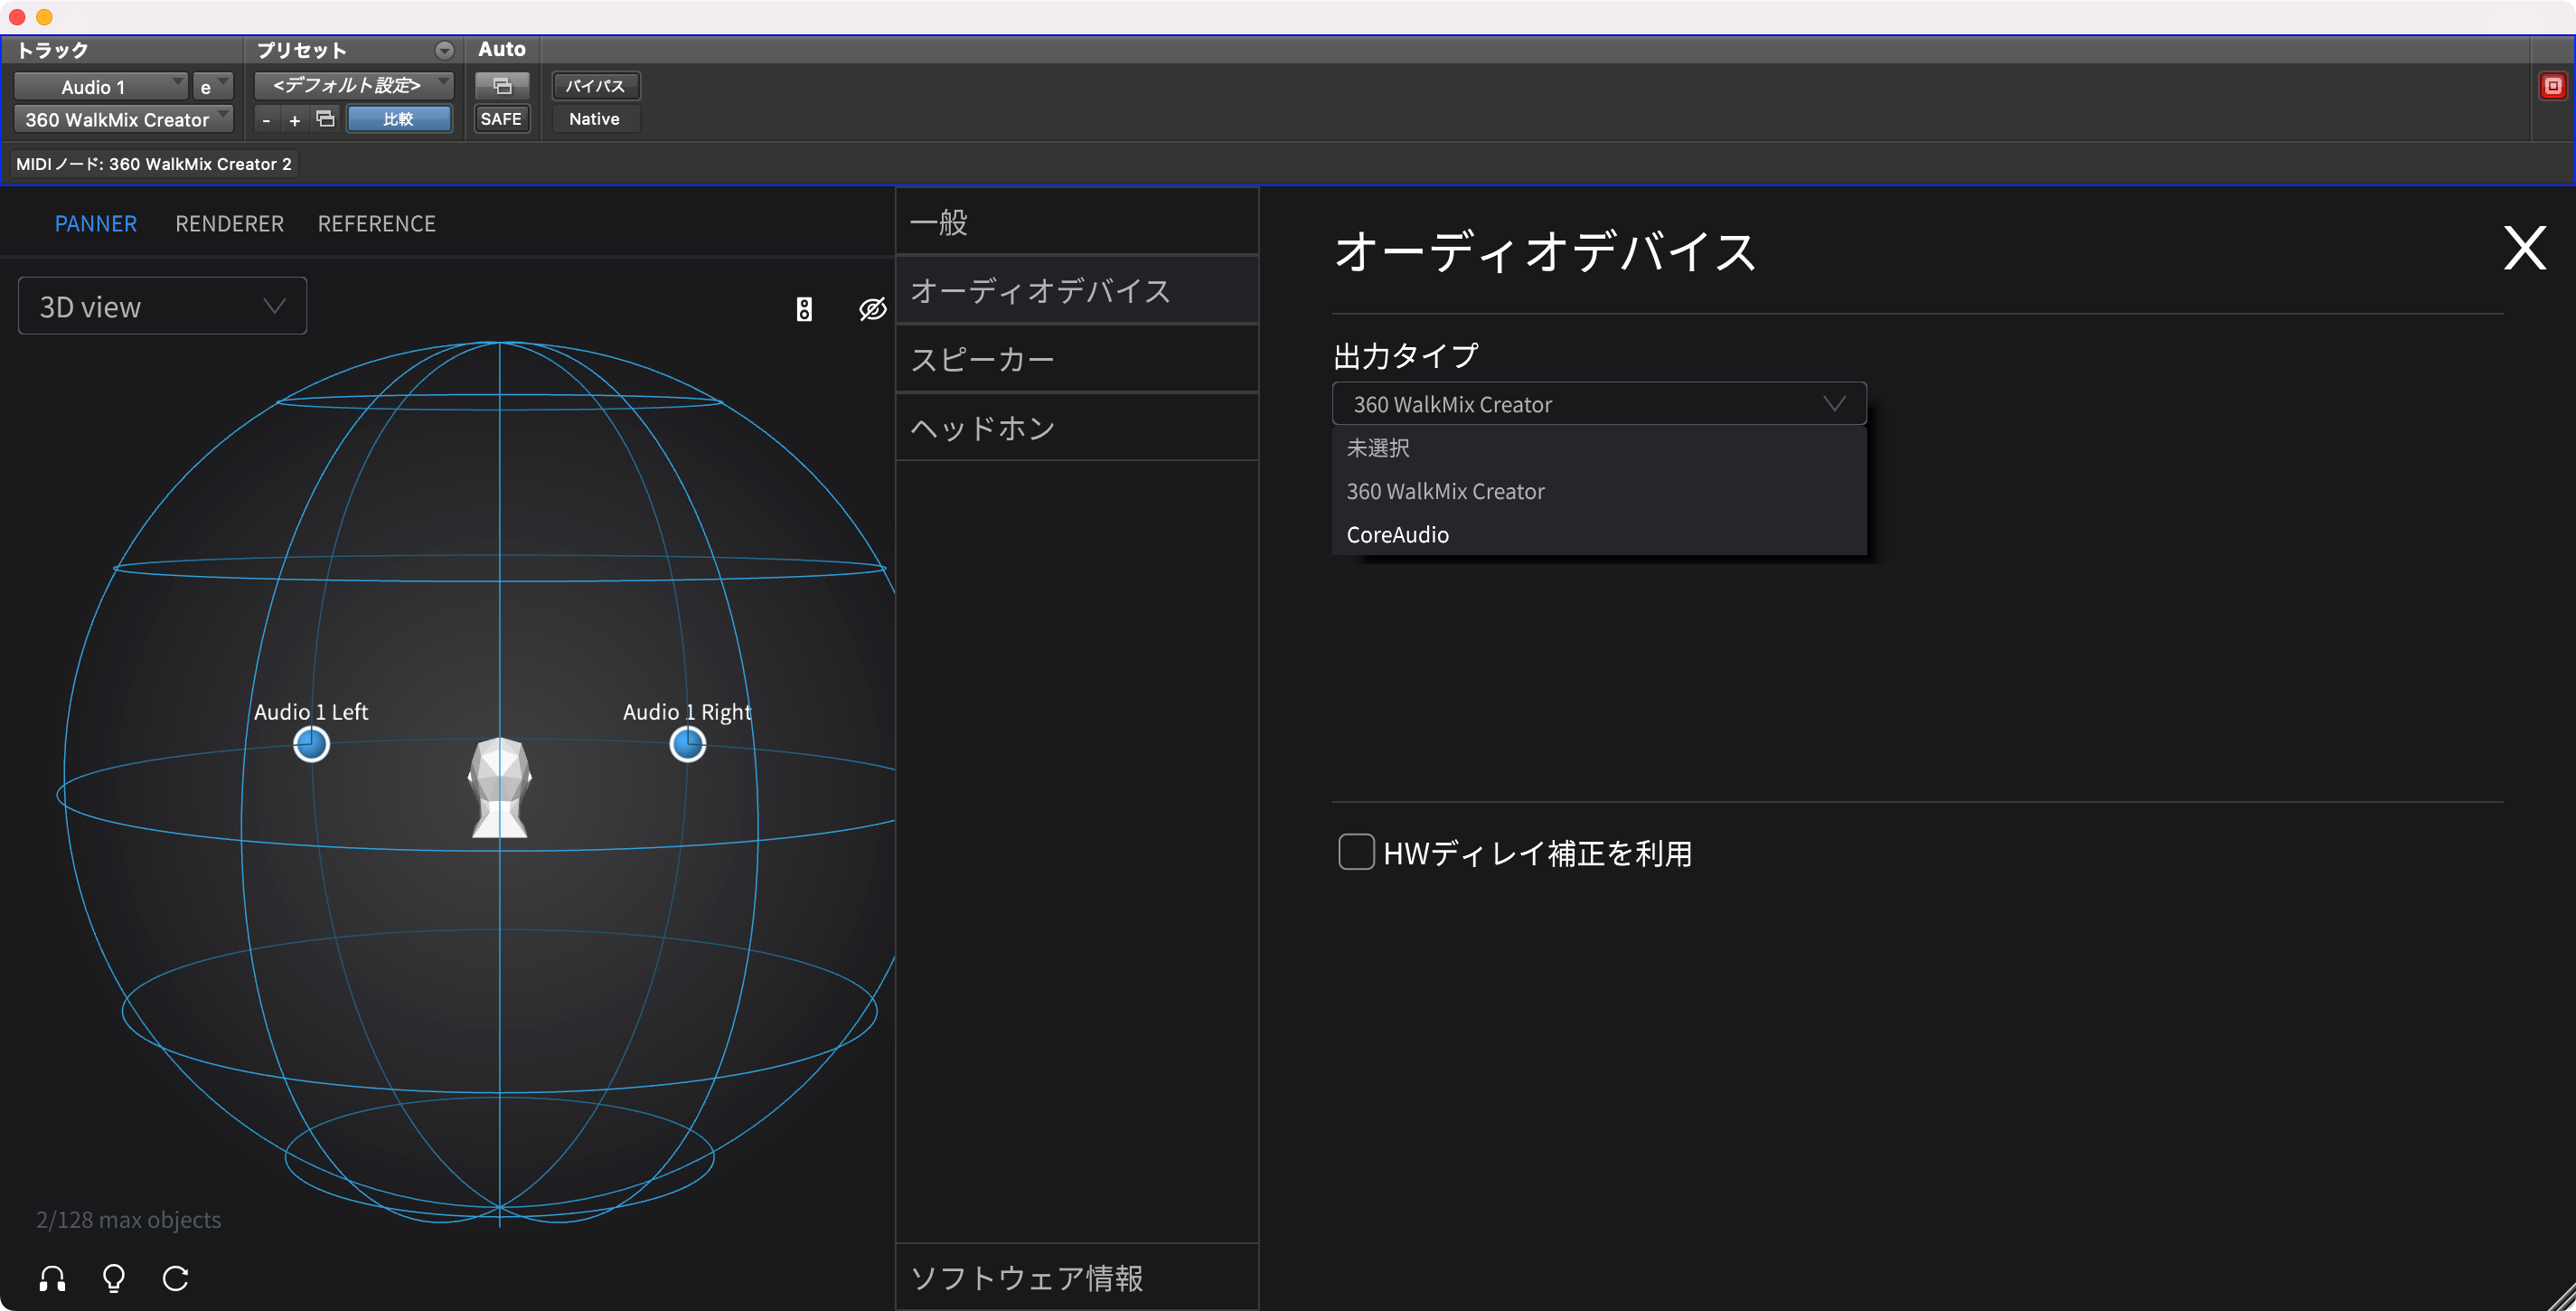This screenshot has height=1311, width=2576.
Task: Click the red target button in header
Action: (2552, 86)
